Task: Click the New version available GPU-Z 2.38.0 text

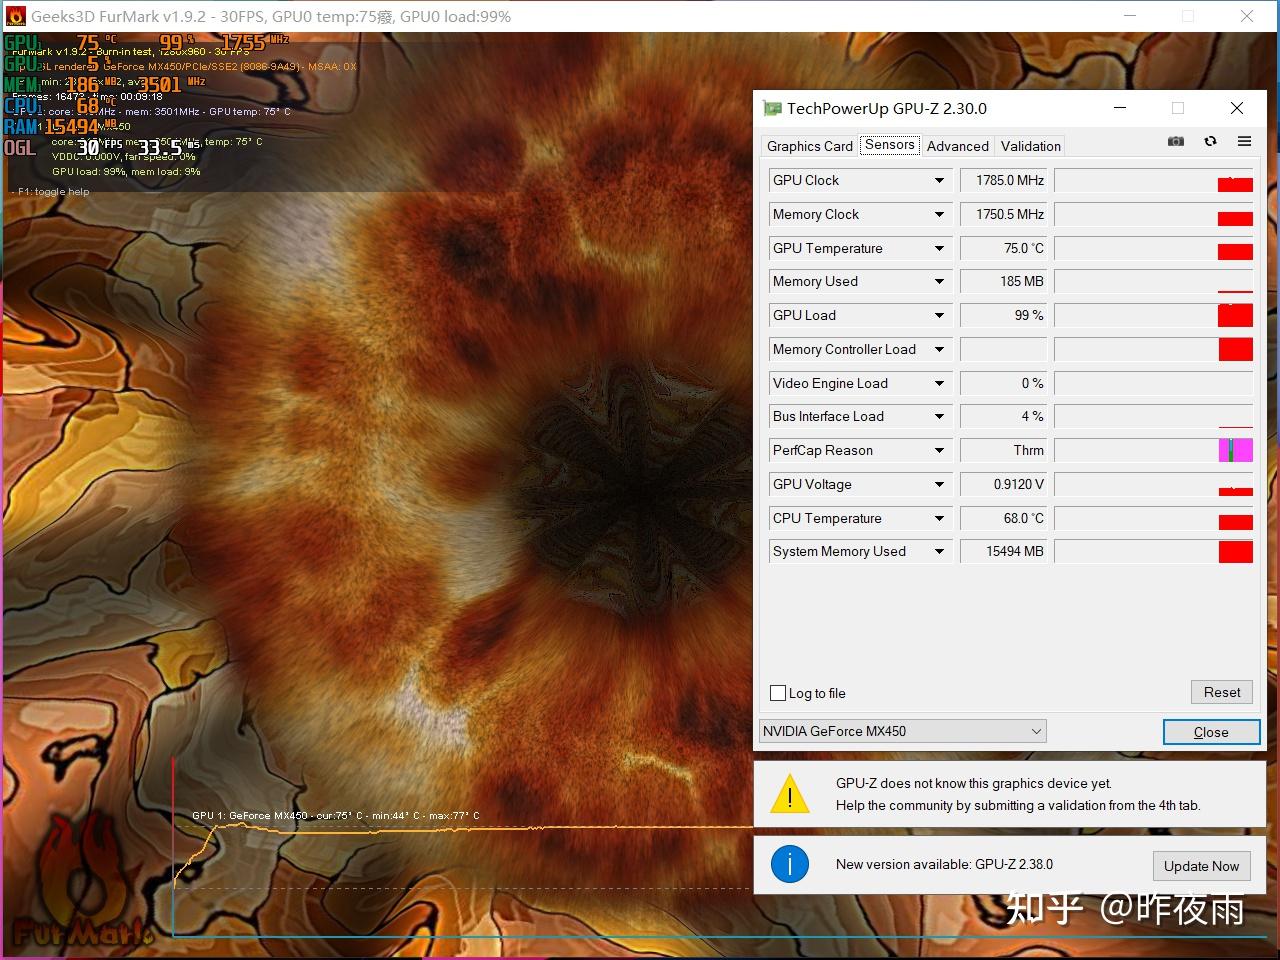Action: (x=944, y=864)
